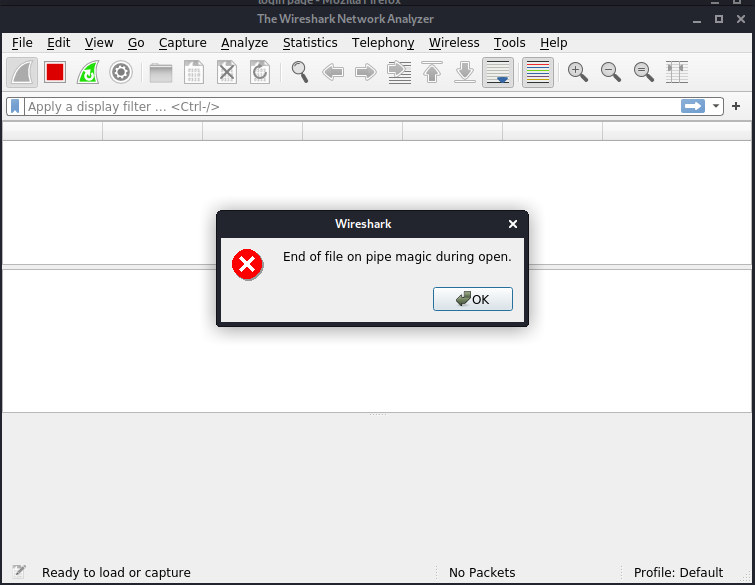Expand display filter history dropdown
755x585 pixels.
716,106
